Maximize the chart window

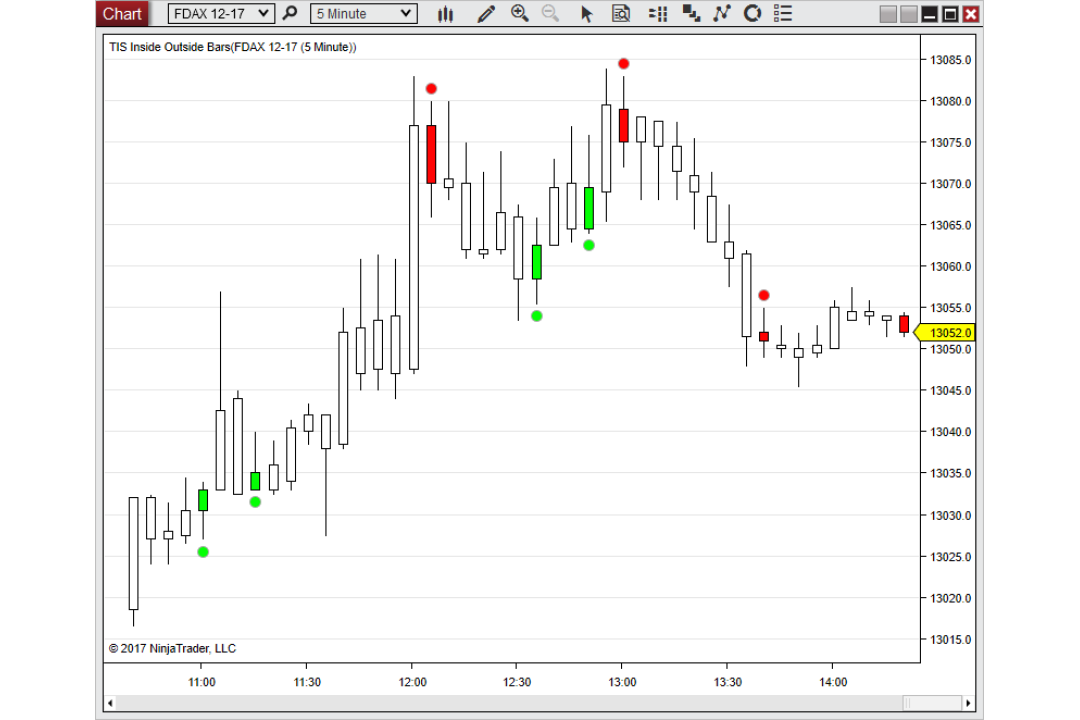tap(950, 14)
